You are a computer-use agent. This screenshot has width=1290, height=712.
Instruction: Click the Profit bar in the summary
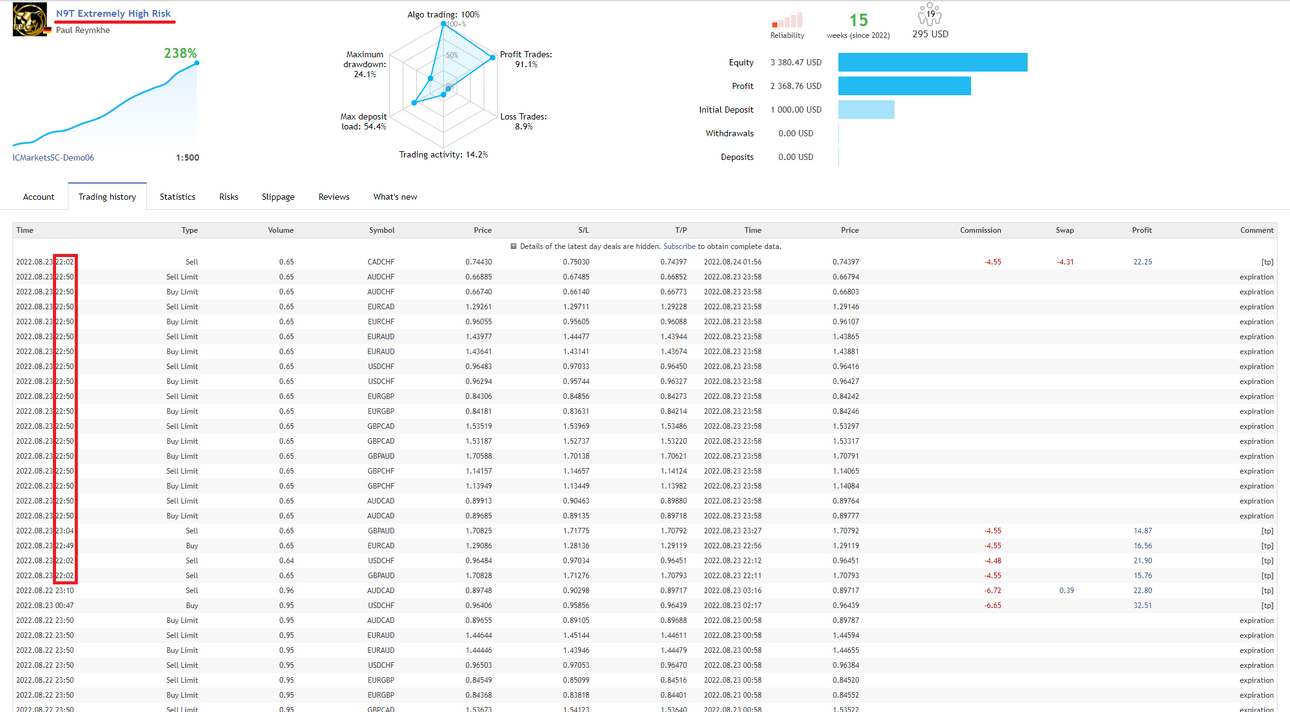[x=904, y=86]
